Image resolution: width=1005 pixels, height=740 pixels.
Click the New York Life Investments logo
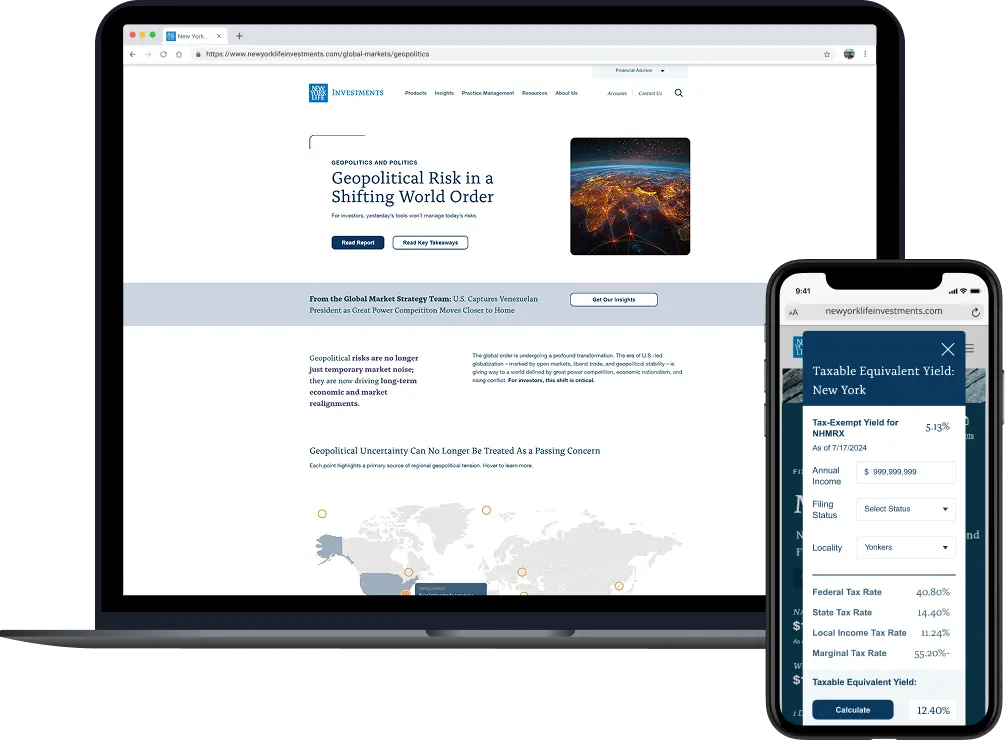346,93
